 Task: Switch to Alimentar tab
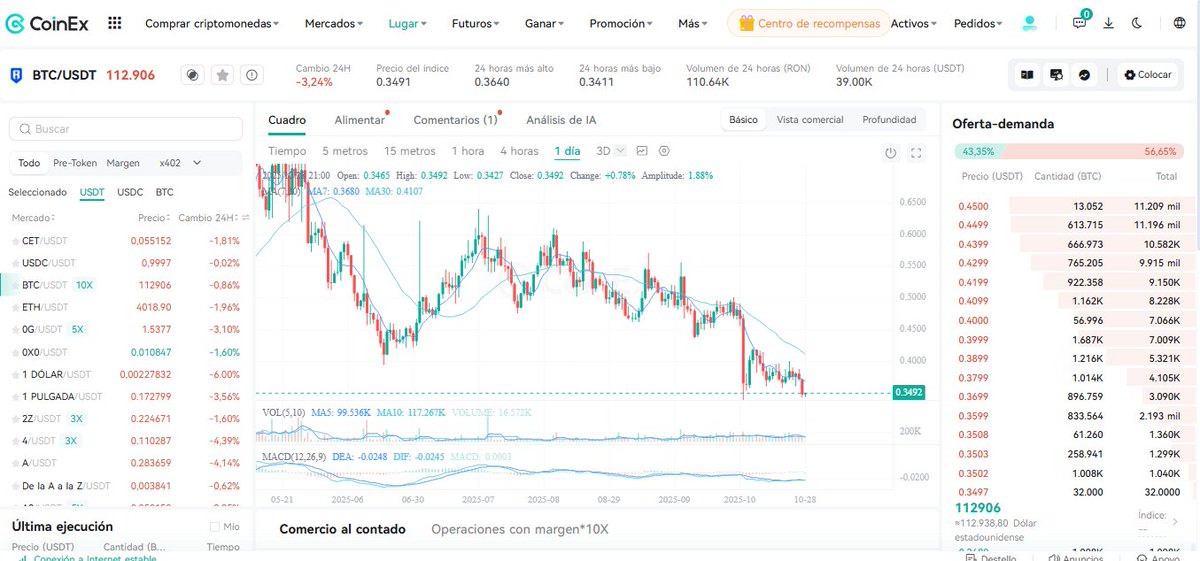point(360,120)
